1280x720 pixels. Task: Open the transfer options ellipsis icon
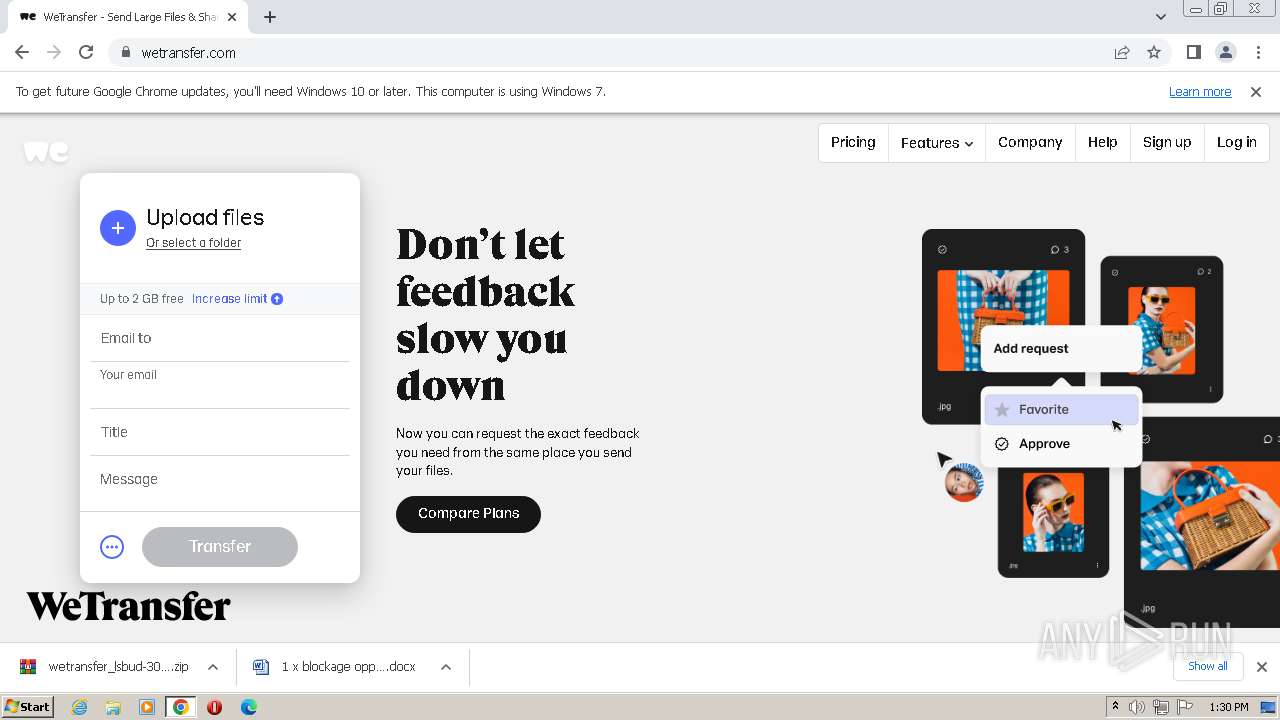(x=112, y=547)
